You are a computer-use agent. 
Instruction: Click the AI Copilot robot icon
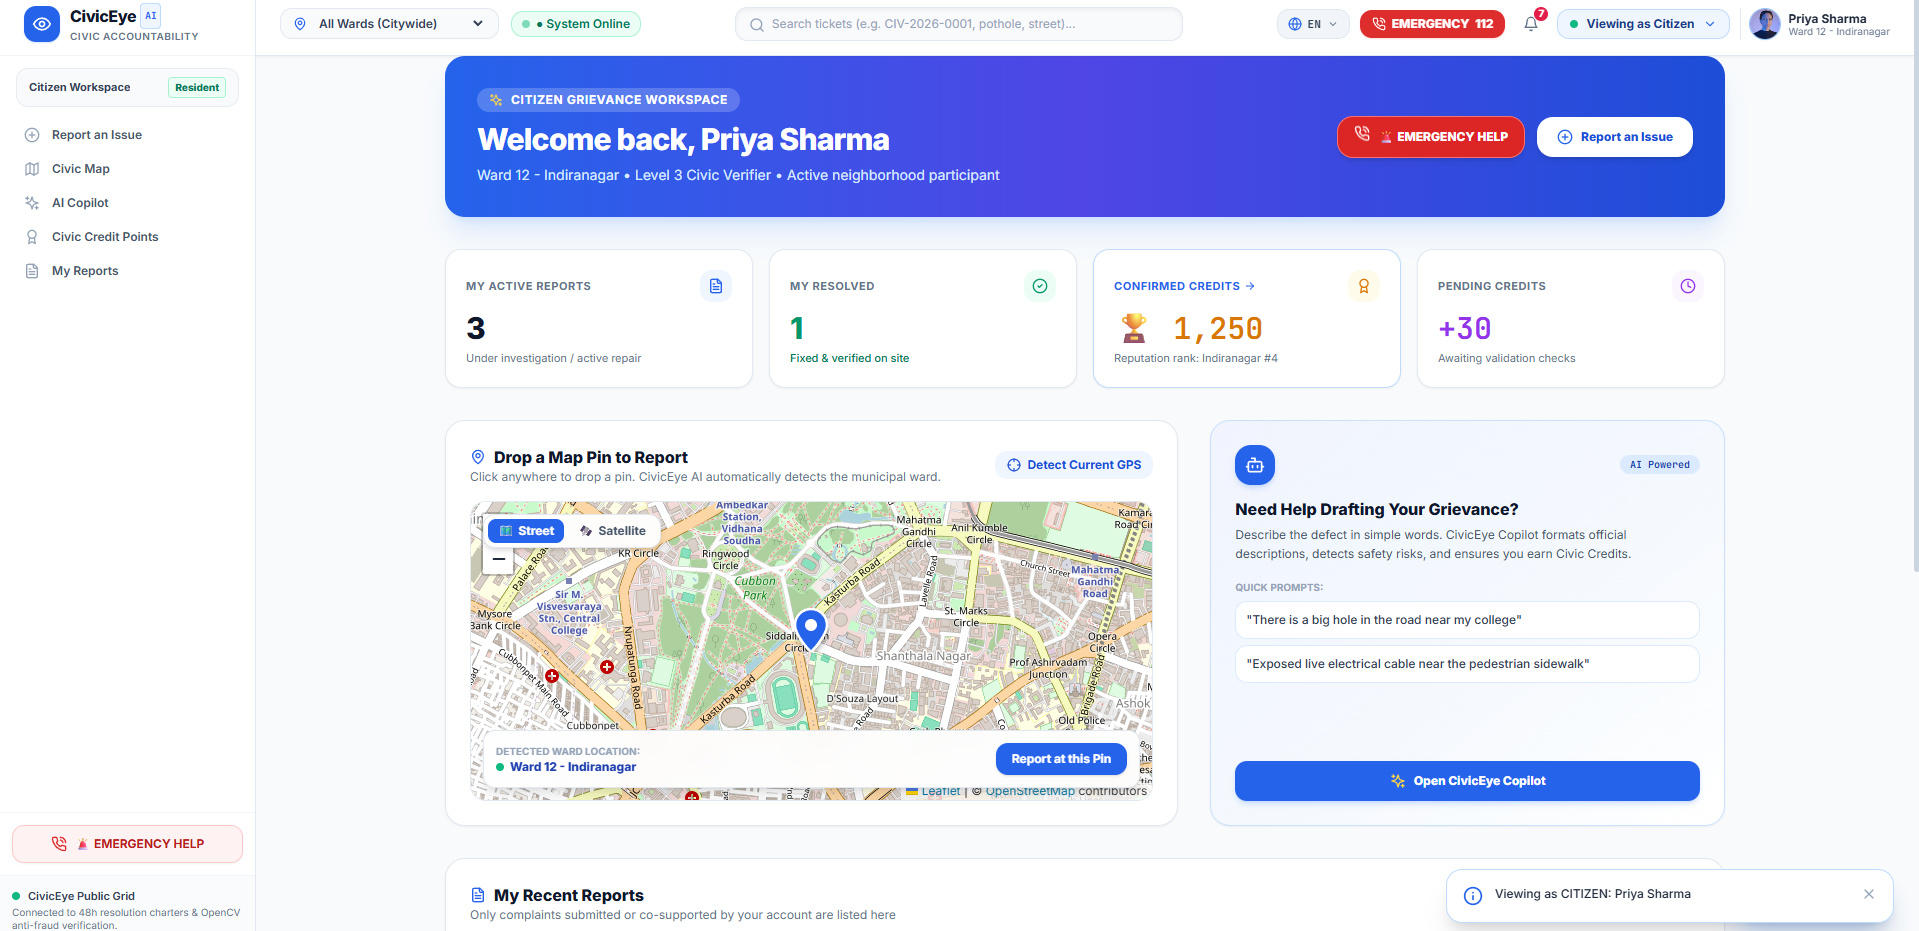click(x=1255, y=465)
